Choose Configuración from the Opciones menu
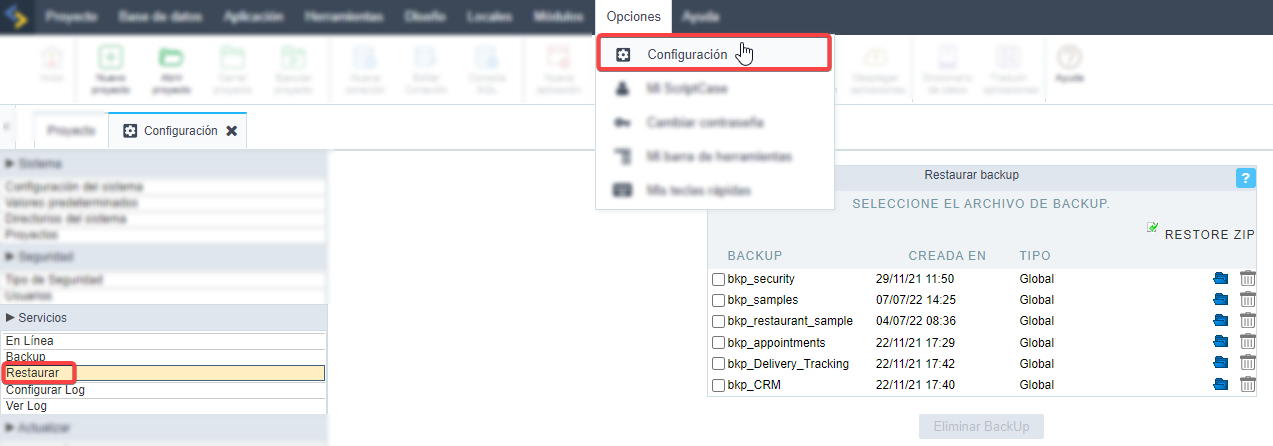 point(686,54)
